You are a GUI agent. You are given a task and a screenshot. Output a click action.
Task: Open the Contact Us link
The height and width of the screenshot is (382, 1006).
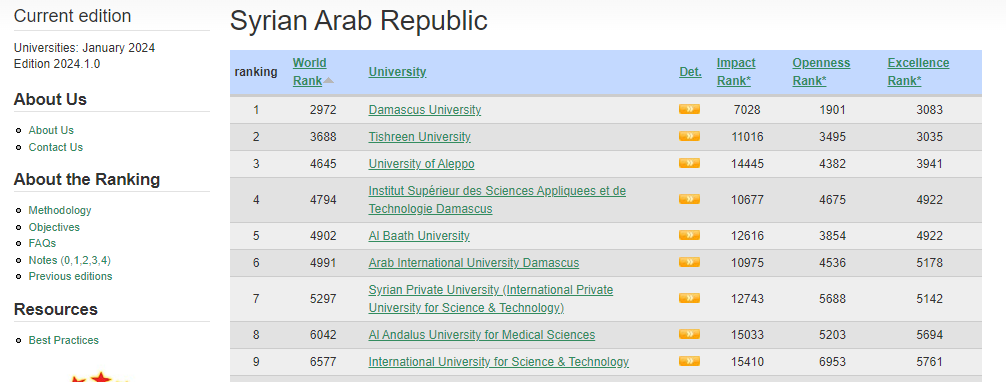[x=56, y=147]
